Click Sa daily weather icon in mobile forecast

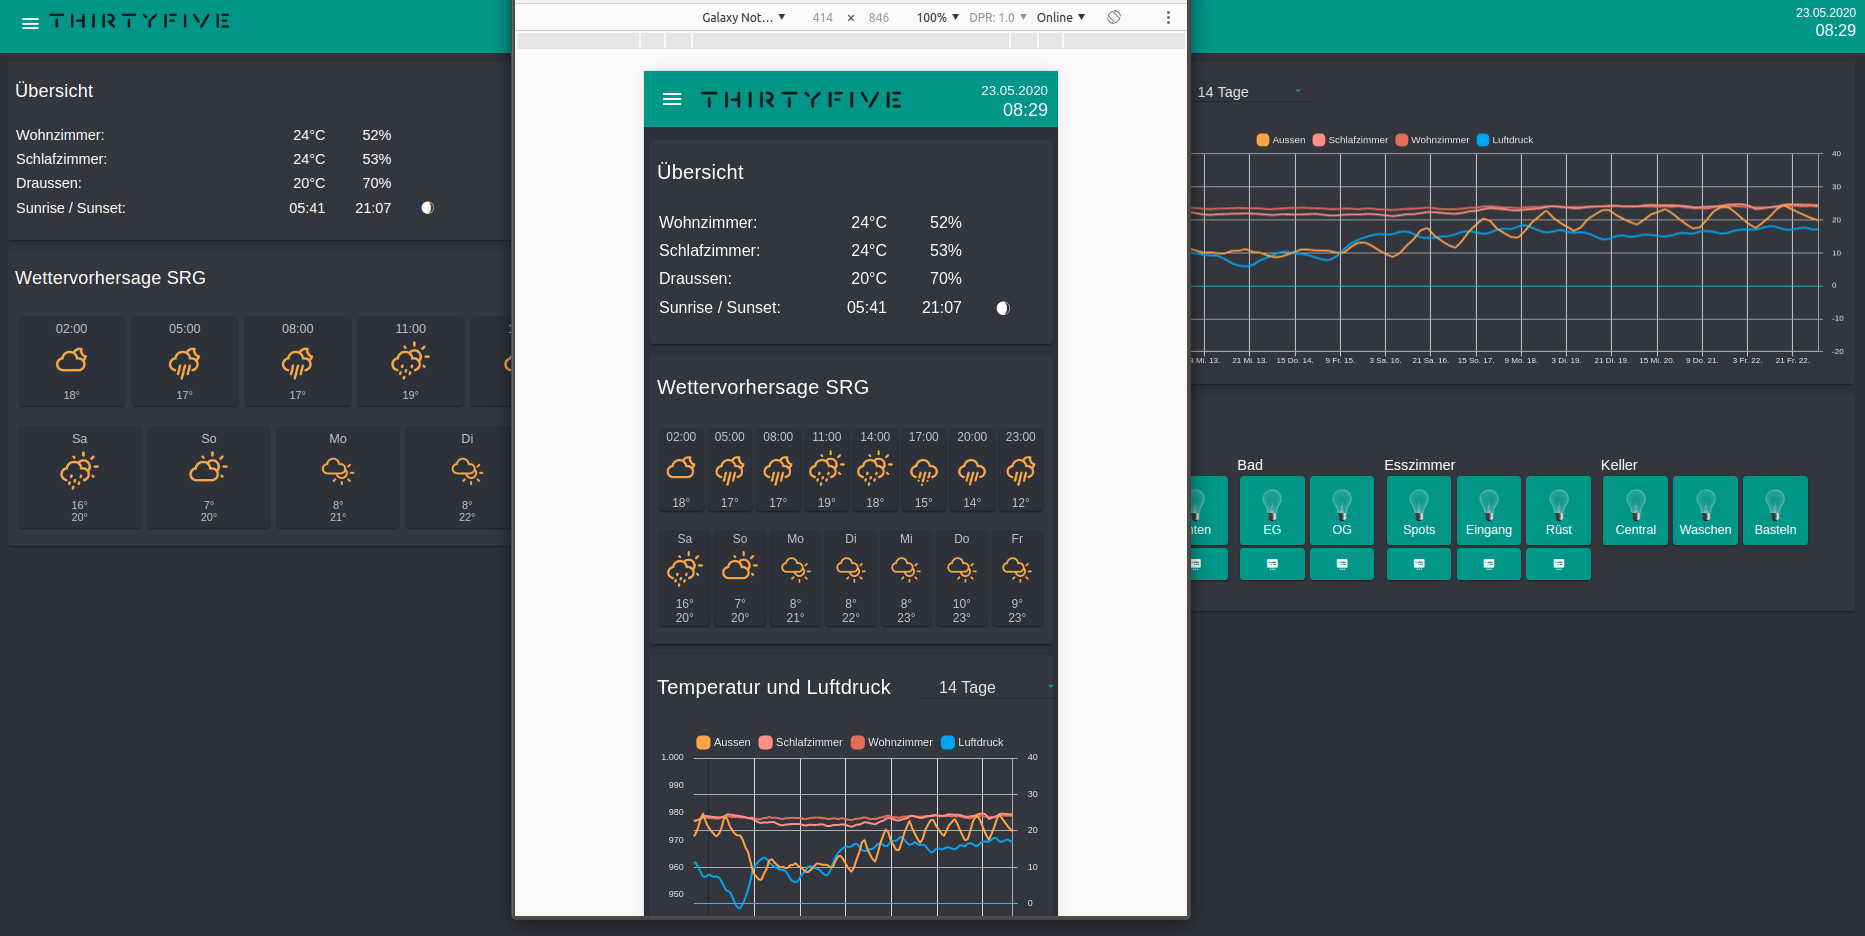685,569
